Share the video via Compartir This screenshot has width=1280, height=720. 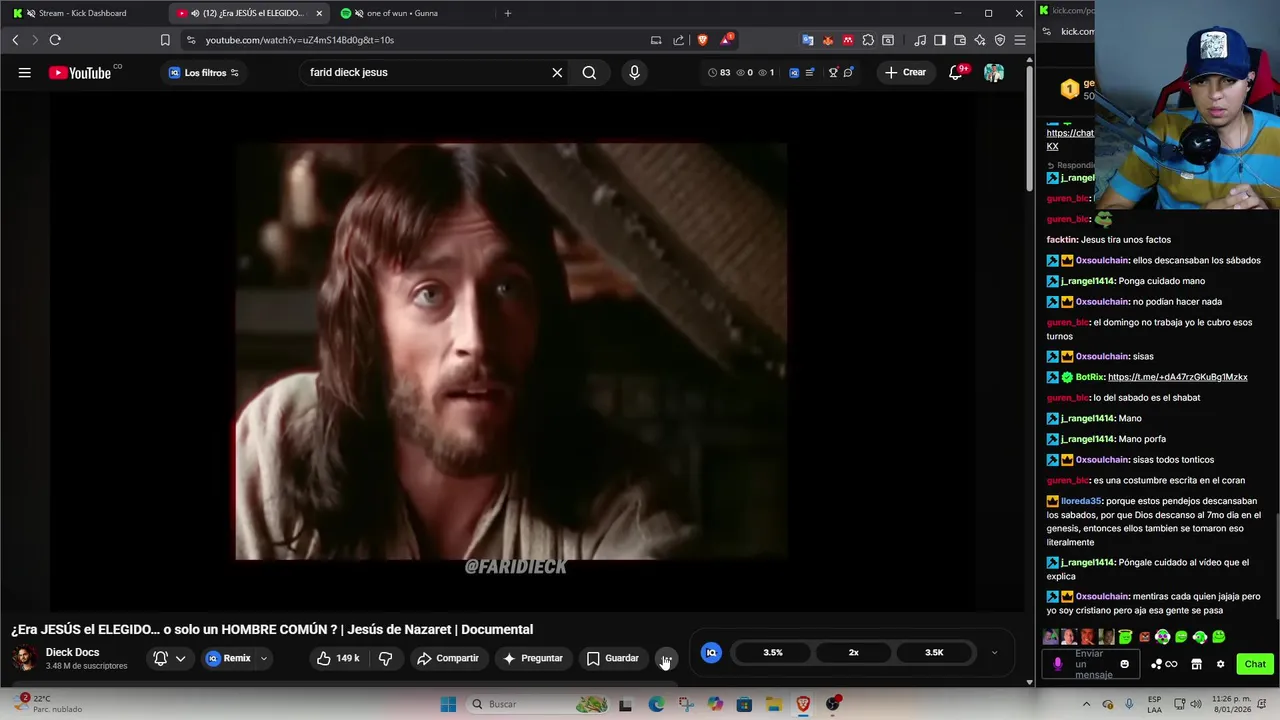tap(448, 658)
